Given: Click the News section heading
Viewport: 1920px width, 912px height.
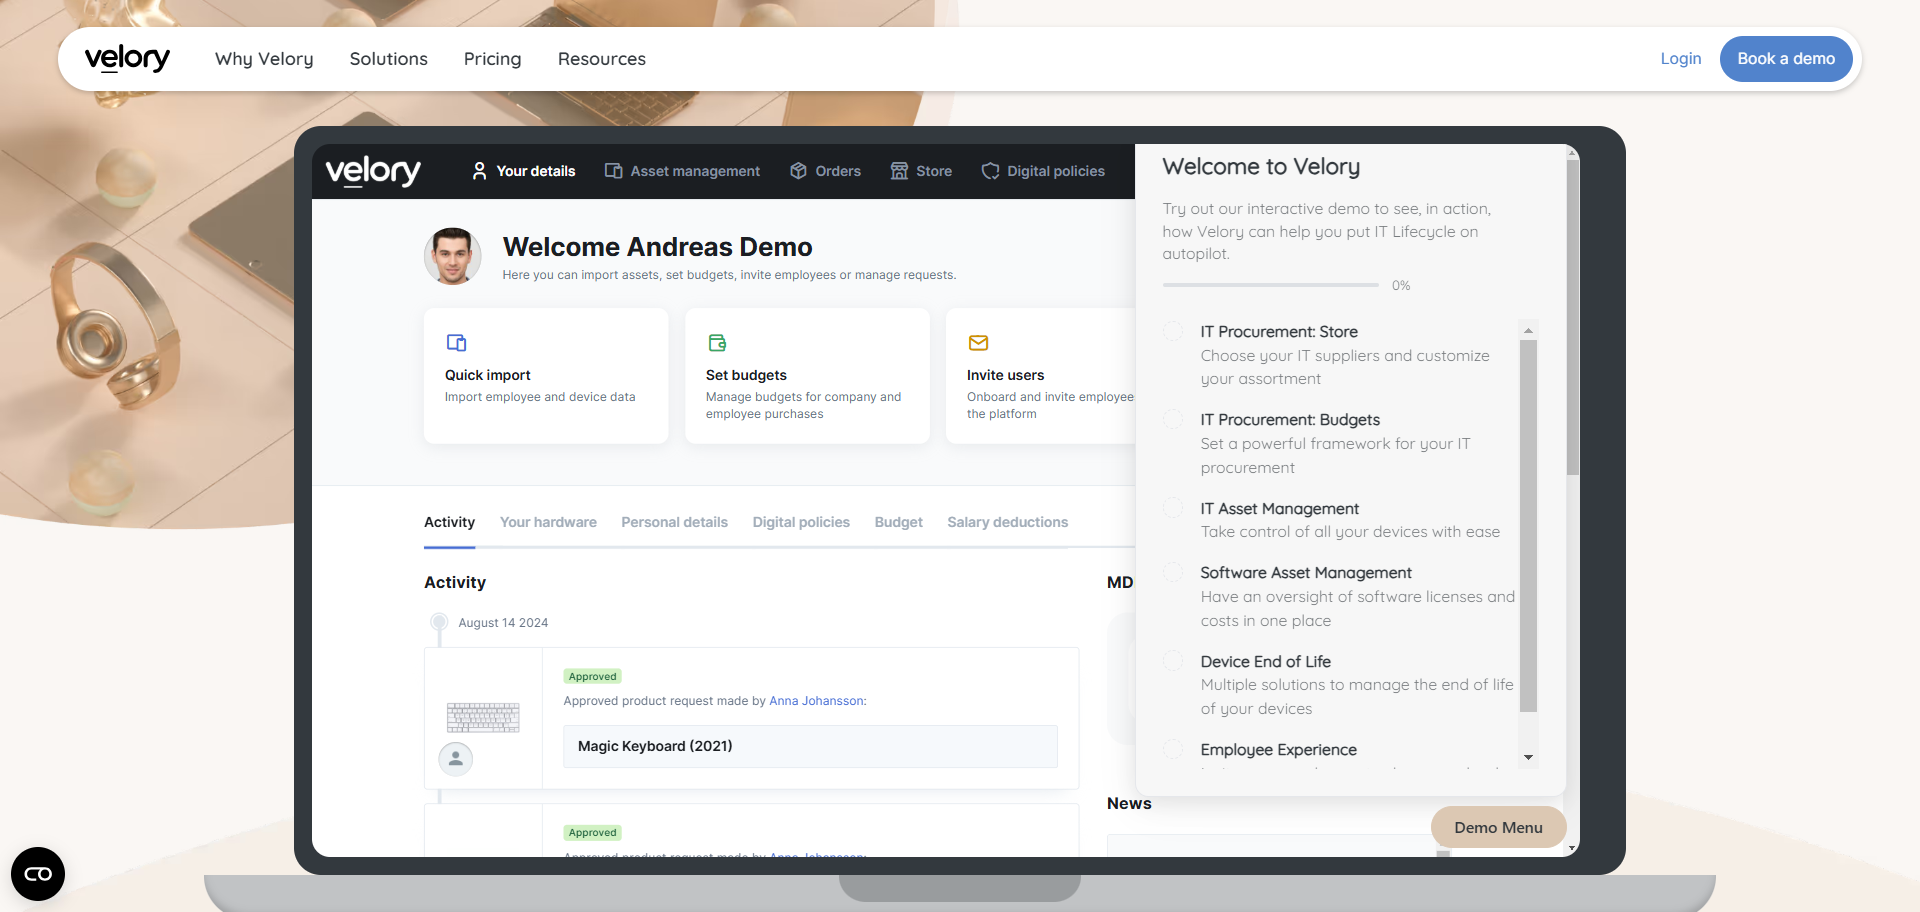Looking at the screenshot, I should [1129, 803].
